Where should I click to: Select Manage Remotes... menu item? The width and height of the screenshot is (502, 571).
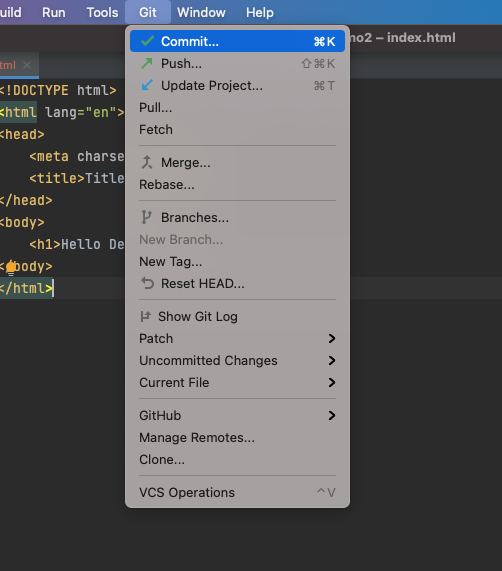(237, 437)
